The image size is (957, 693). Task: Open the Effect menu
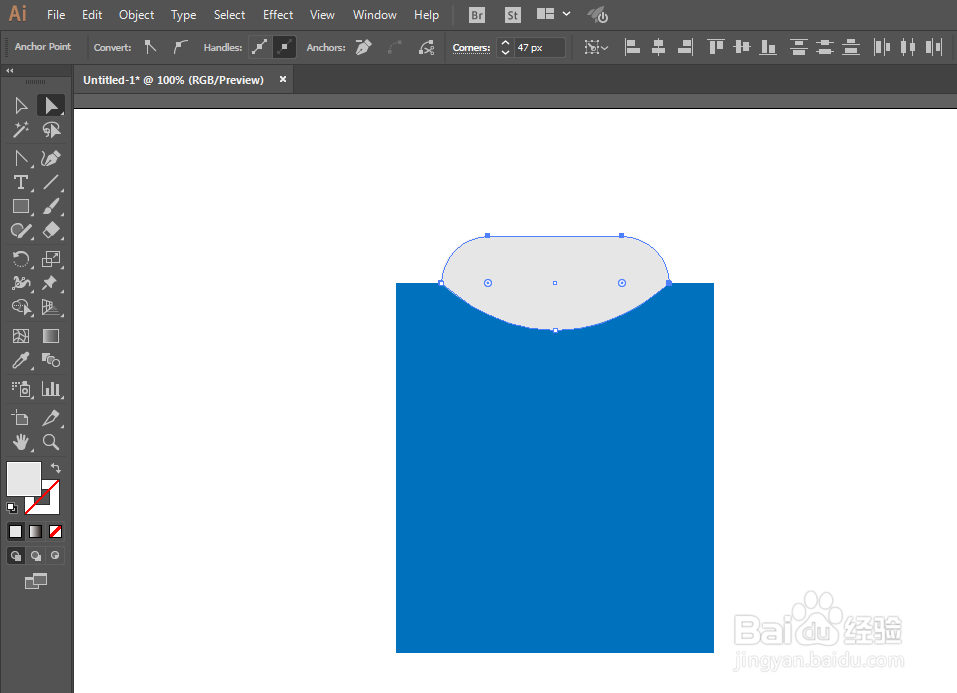278,14
